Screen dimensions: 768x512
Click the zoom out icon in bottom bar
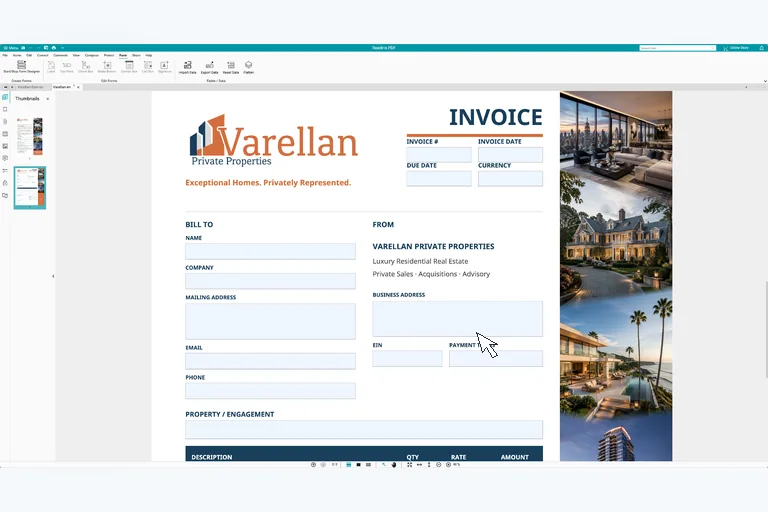tap(438, 464)
